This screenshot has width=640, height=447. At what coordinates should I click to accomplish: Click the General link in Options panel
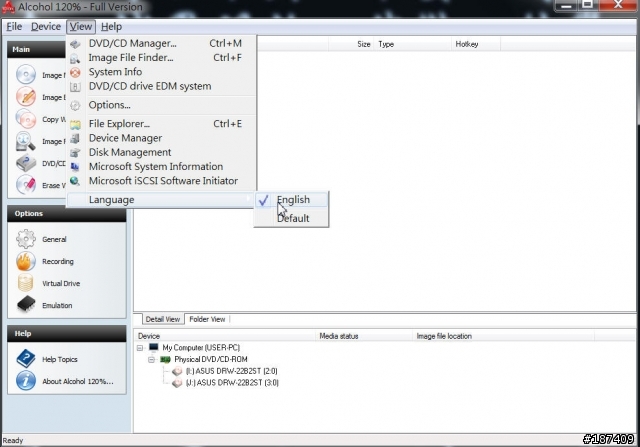[x=54, y=239]
